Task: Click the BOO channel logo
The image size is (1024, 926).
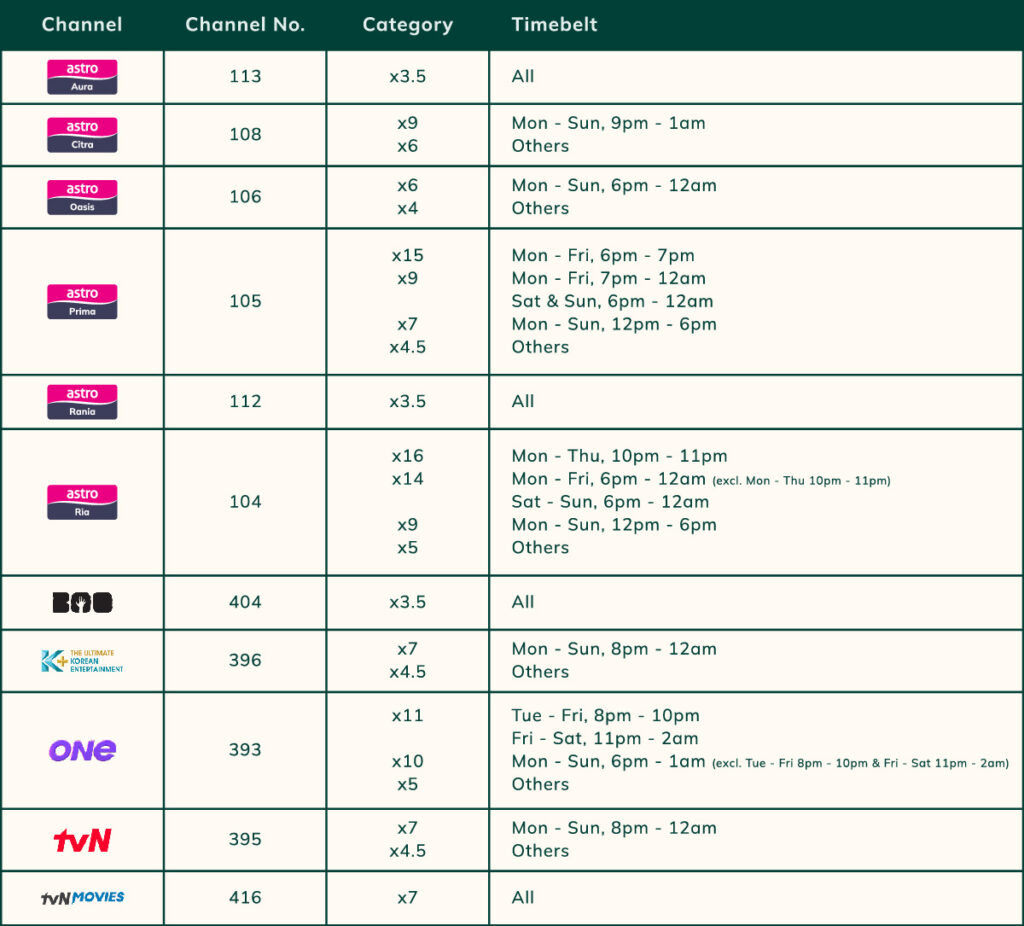Action: [82, 602]
